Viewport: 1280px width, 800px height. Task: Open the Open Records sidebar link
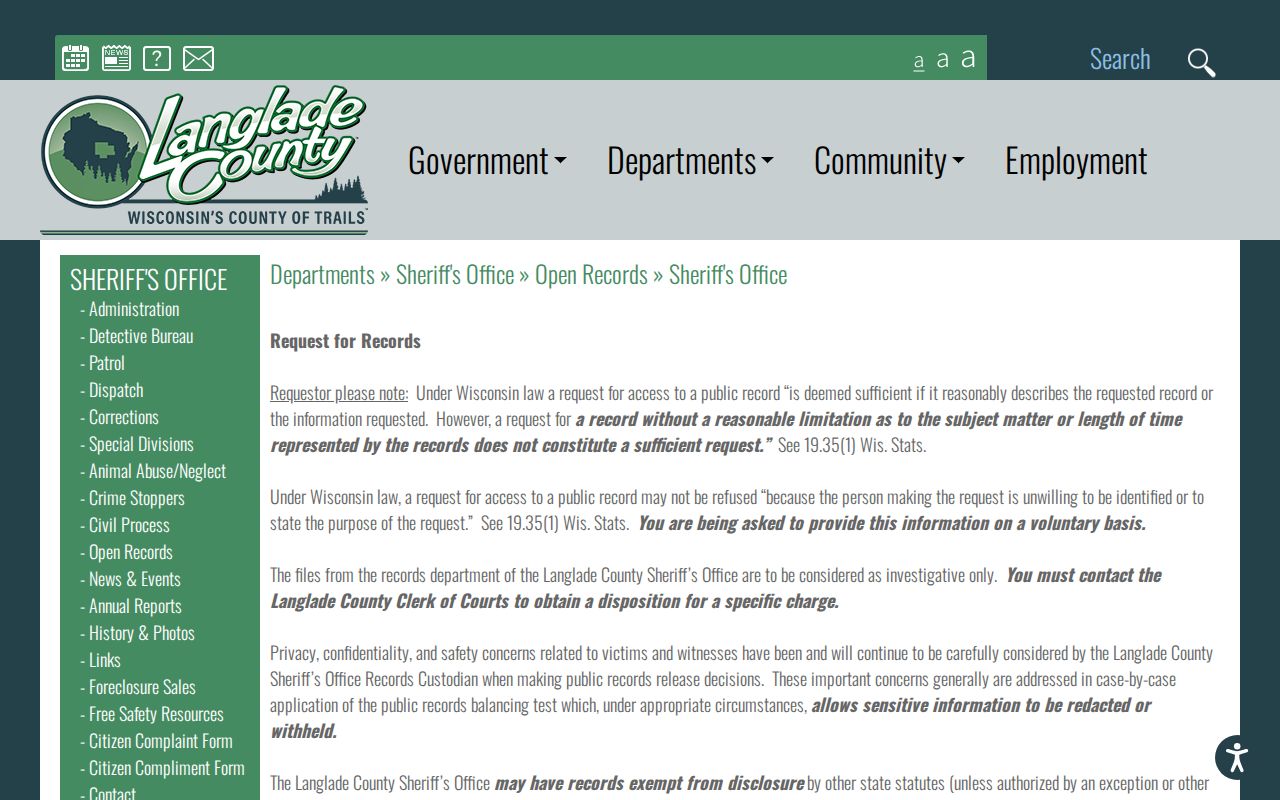click(x=131, y=552)
